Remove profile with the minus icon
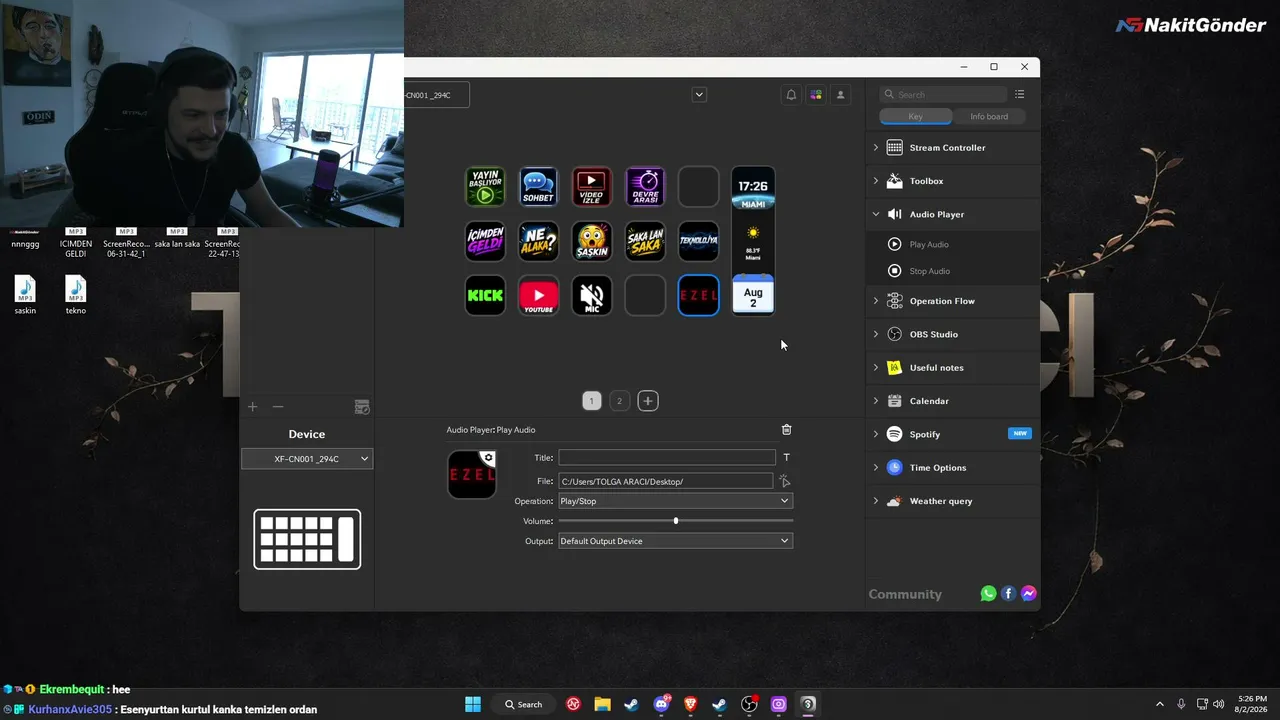The width and height of the screenshot is (1280, 720). 278,407
